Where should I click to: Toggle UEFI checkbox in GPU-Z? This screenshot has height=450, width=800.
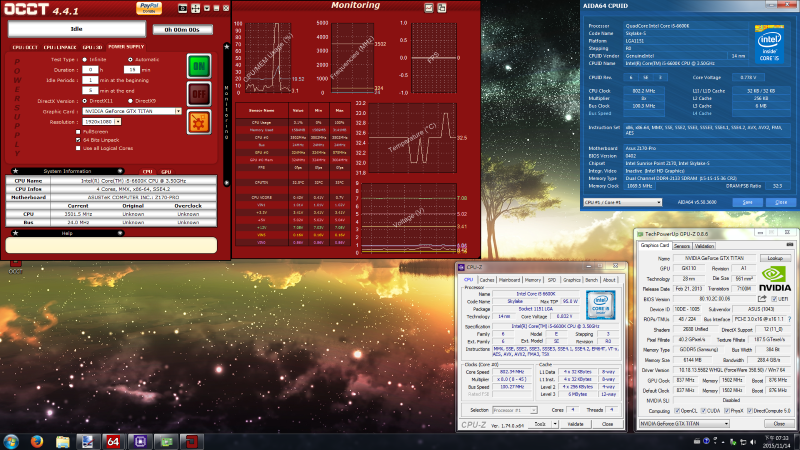[774, 299]
